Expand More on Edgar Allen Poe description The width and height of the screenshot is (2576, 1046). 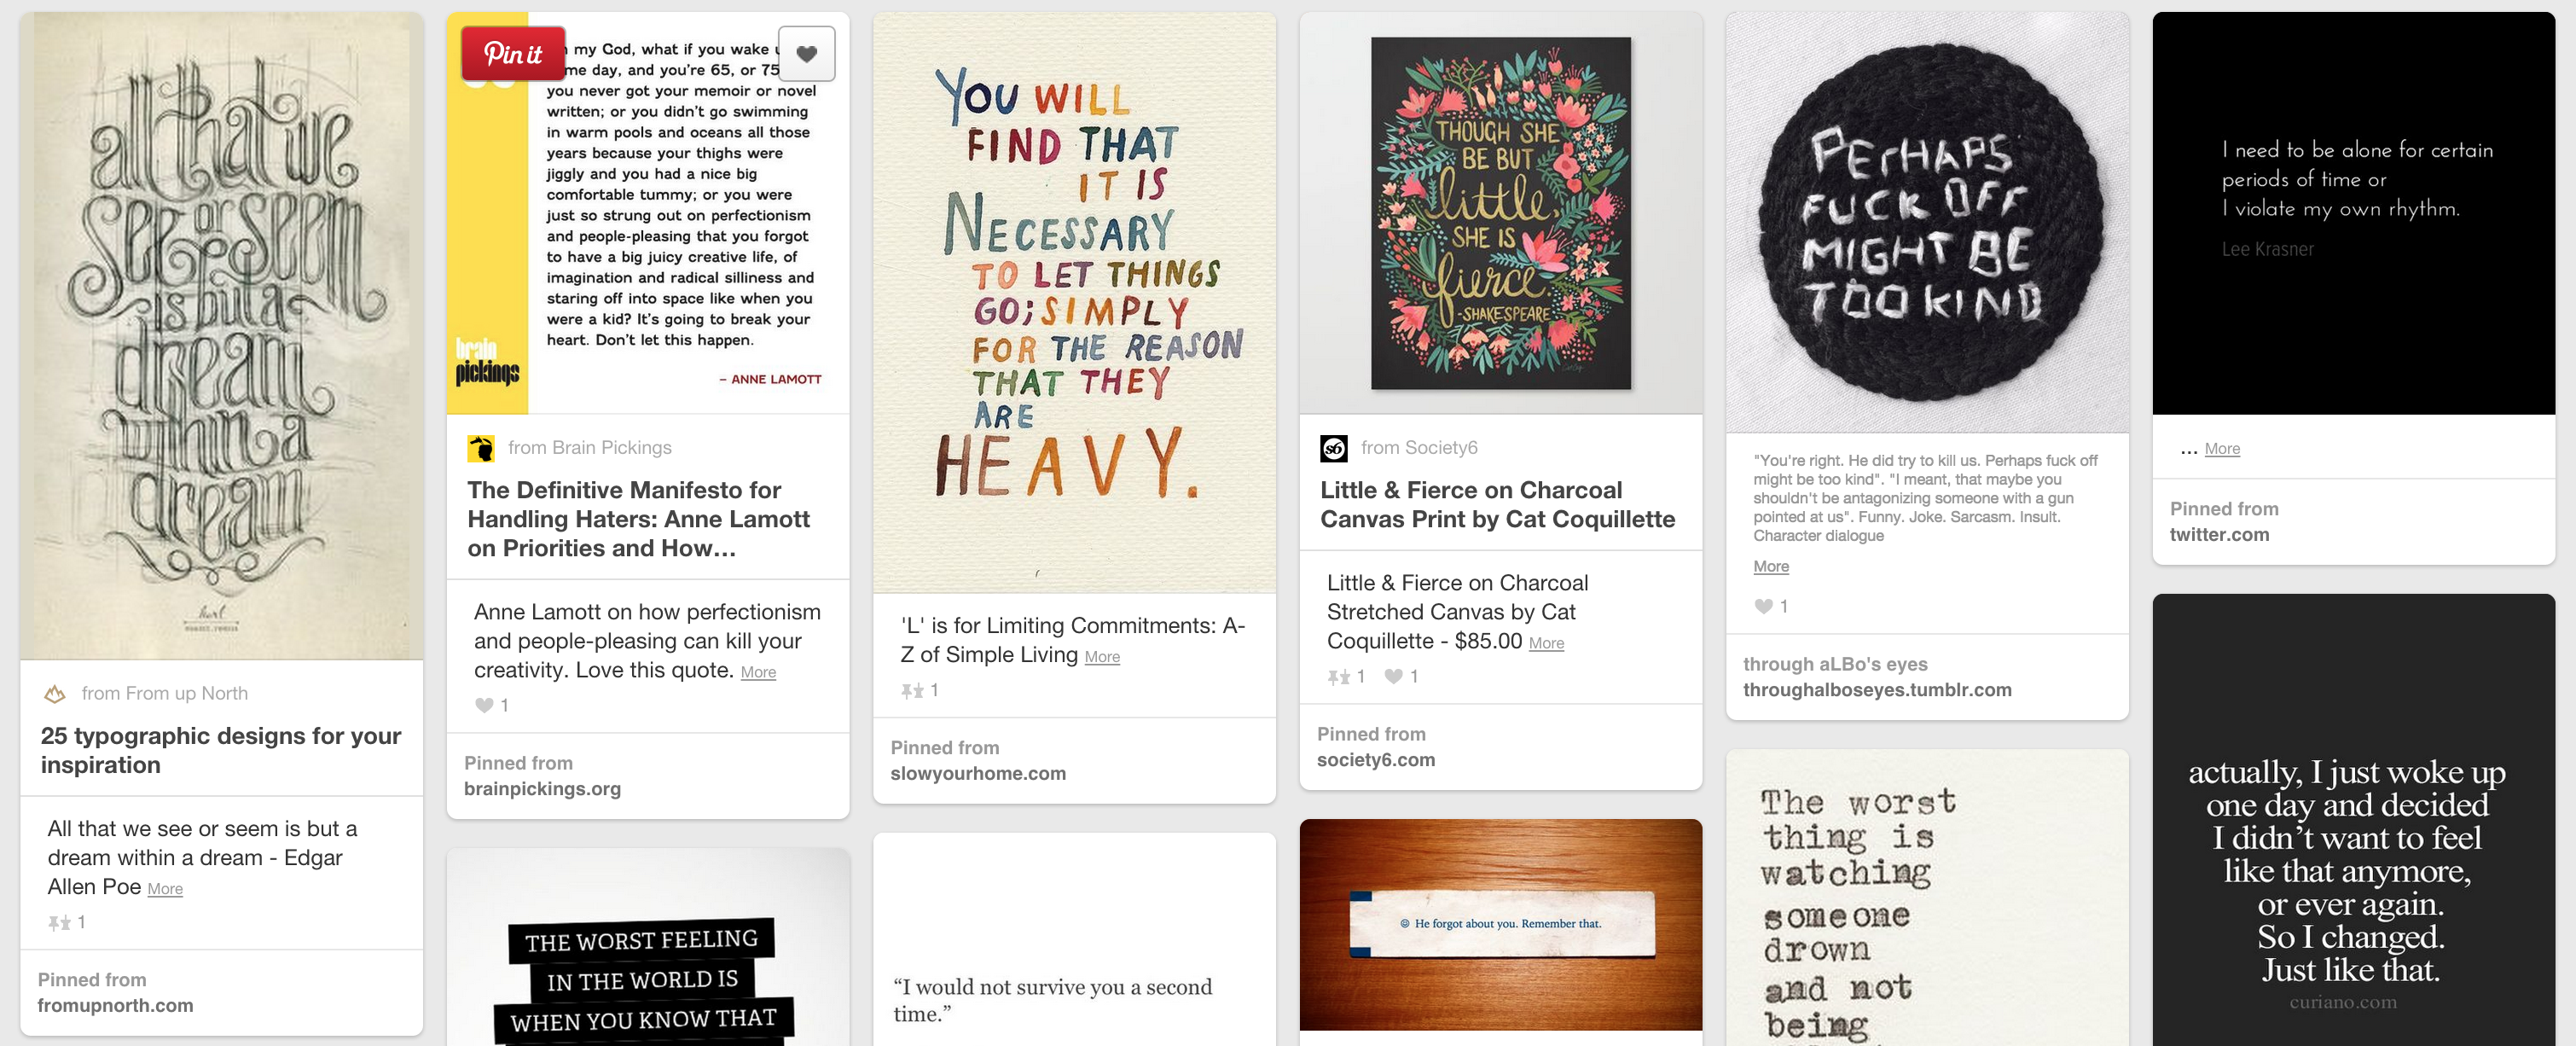click(x=165, y=889)
